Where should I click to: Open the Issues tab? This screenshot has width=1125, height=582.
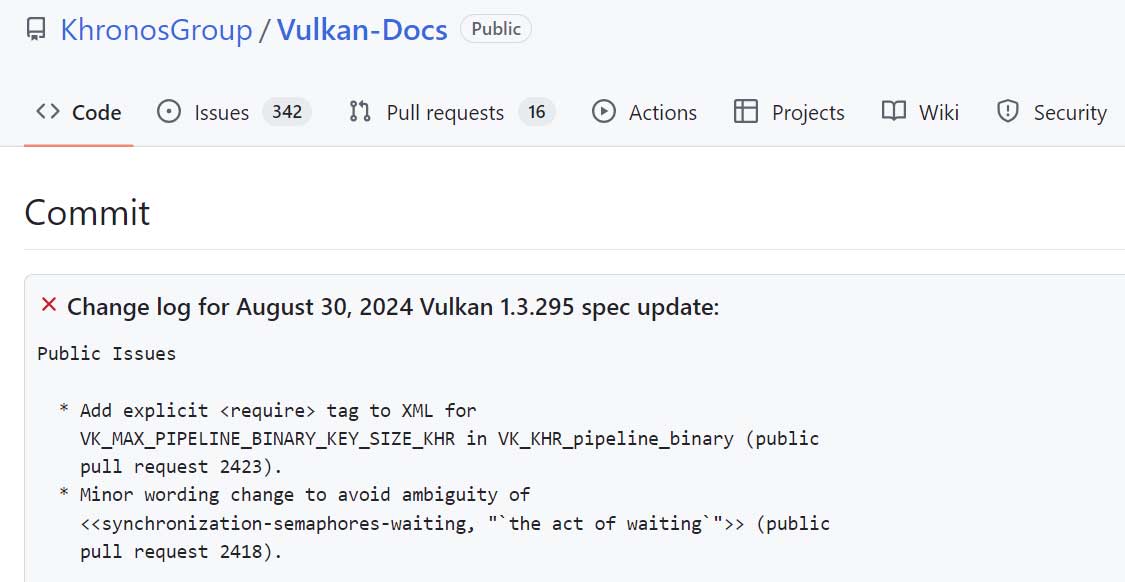(x=221, y=112)
